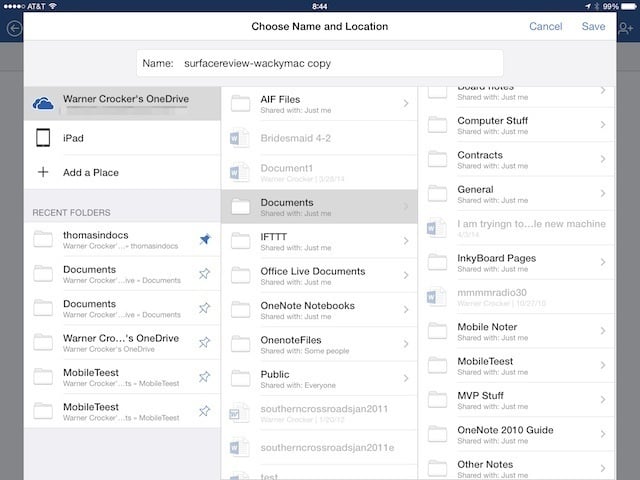Expand the Office Live Documents chevron
Image resolution: width=640 pixels, height=480 pixels.
click(x=406, y=275)
